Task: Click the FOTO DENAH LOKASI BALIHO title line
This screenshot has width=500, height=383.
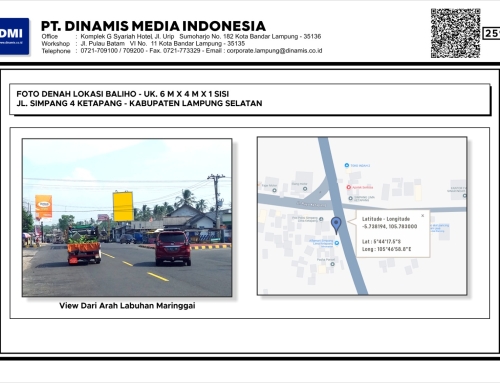Action: pos(123,94)
